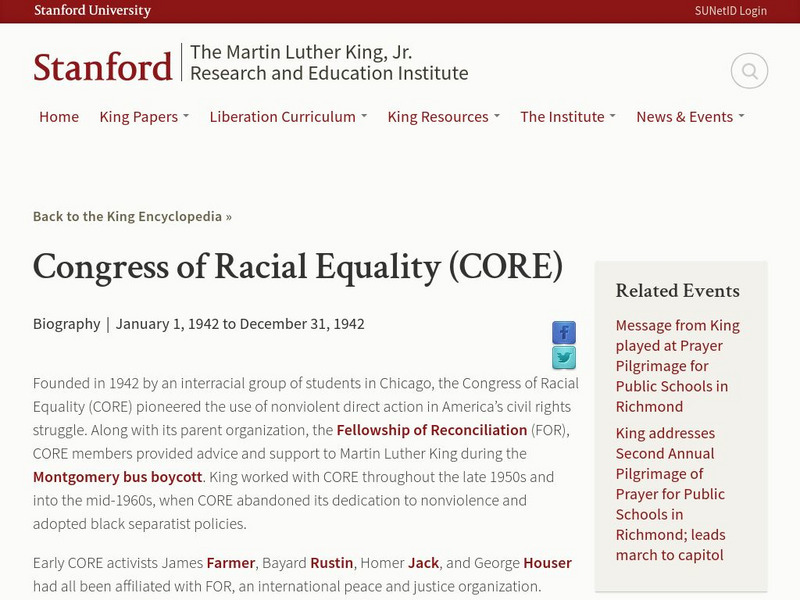Go to the Home menu item
The image size is (800, 600).
pos(59,117)
